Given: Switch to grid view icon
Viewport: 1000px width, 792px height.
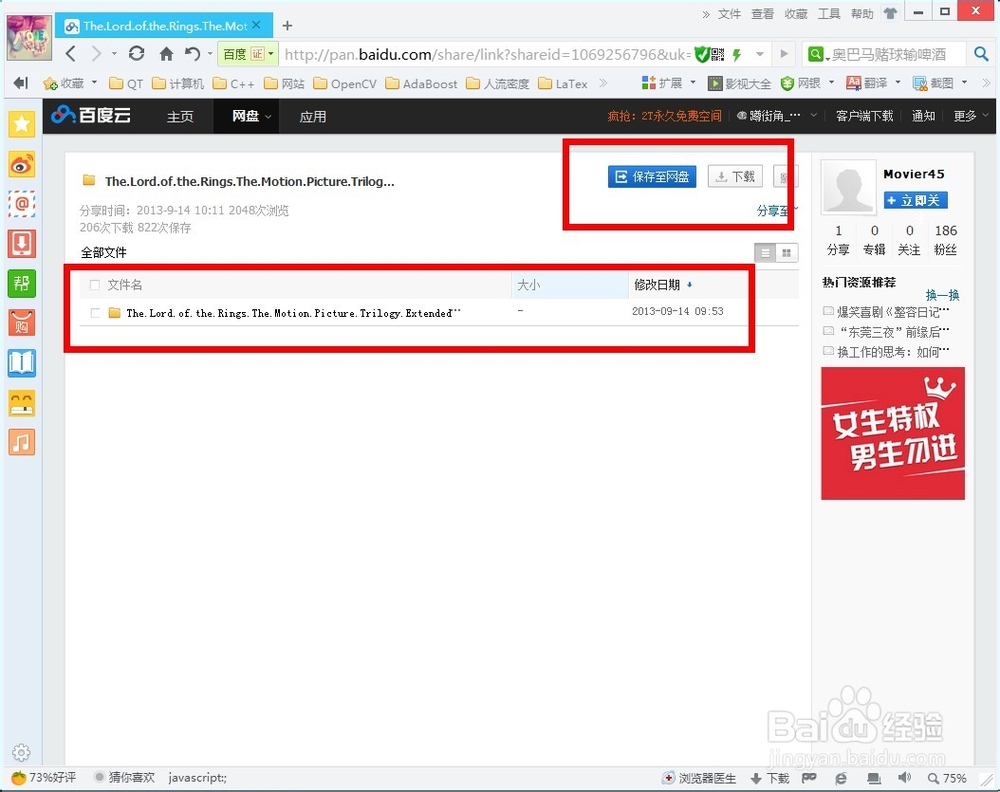Looking at the screenshot, I should 787,253.
